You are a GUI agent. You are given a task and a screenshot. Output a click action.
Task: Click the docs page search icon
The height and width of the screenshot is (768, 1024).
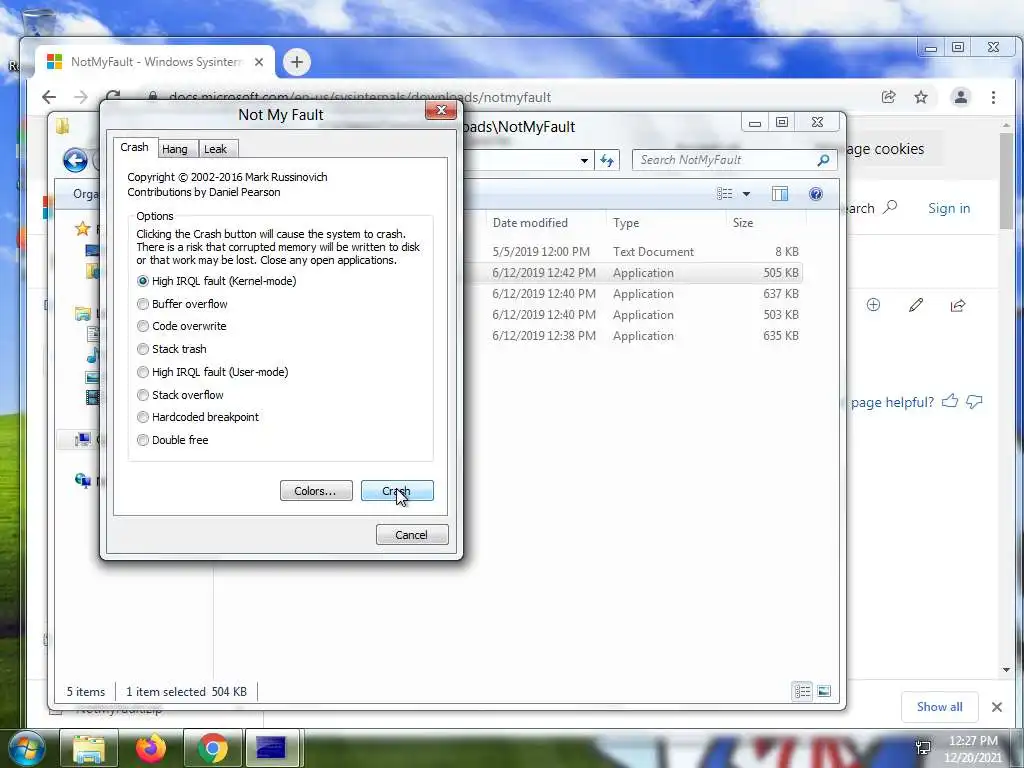tap(889, 208)
